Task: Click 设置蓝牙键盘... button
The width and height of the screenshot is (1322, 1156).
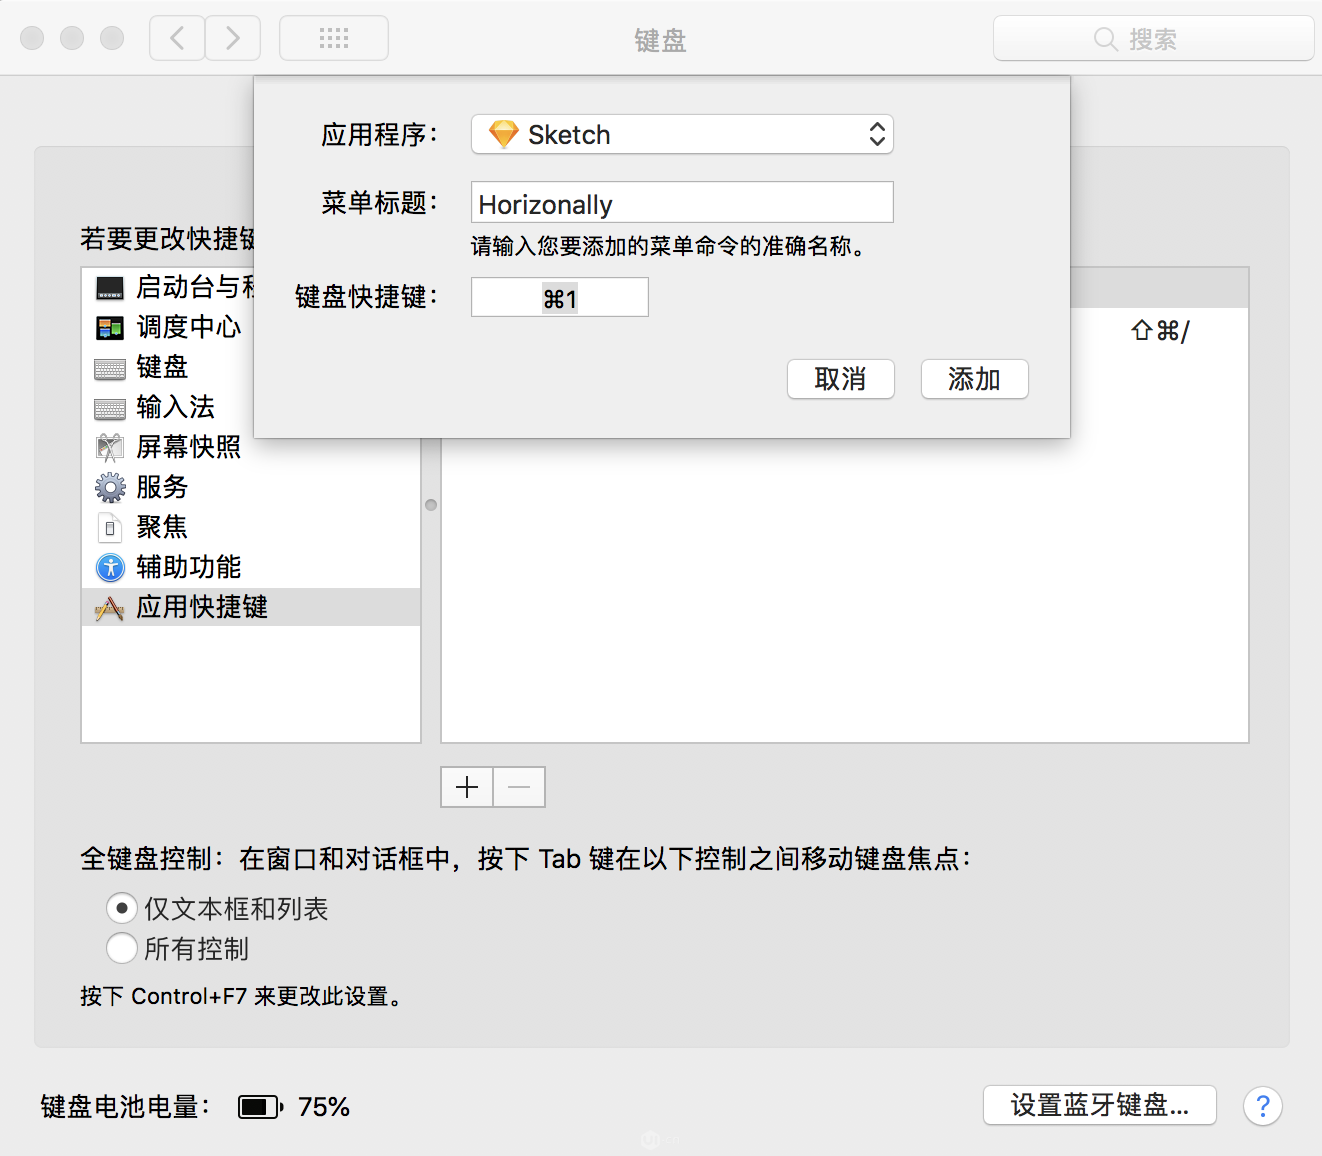Action: [x=1100, y=1105]
